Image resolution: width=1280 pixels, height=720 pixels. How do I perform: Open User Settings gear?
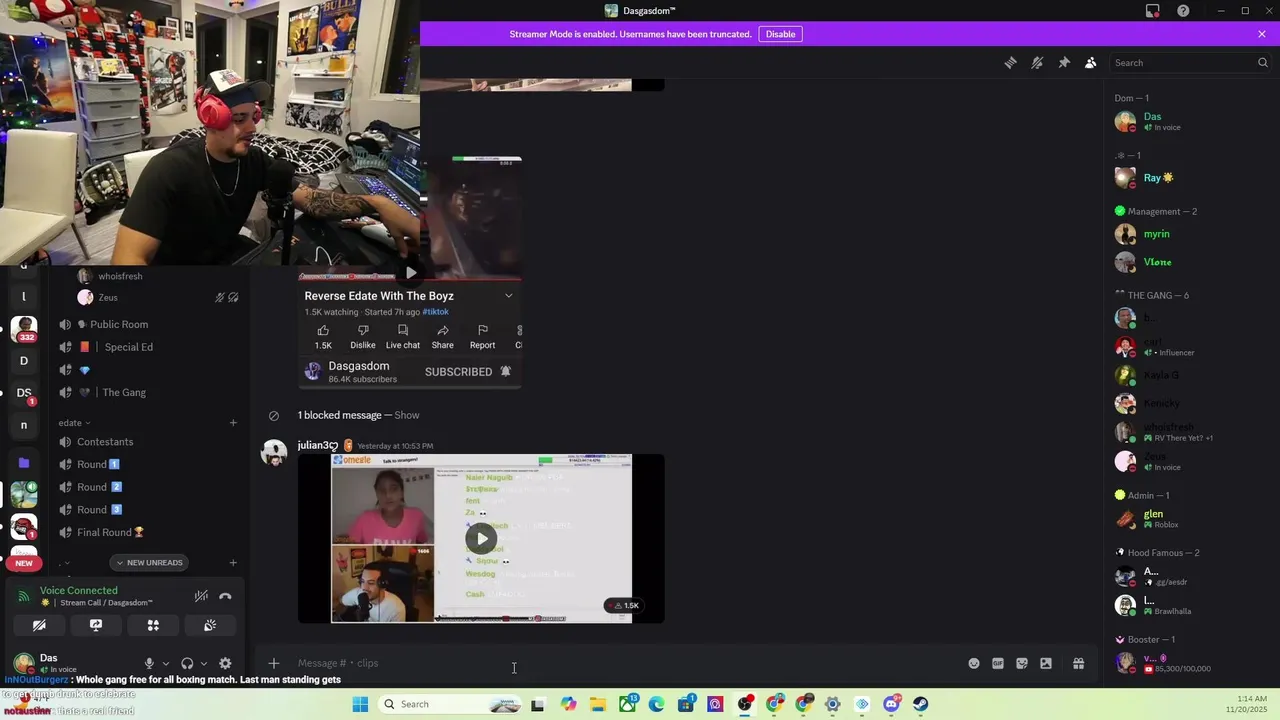(x=225, y=663)
